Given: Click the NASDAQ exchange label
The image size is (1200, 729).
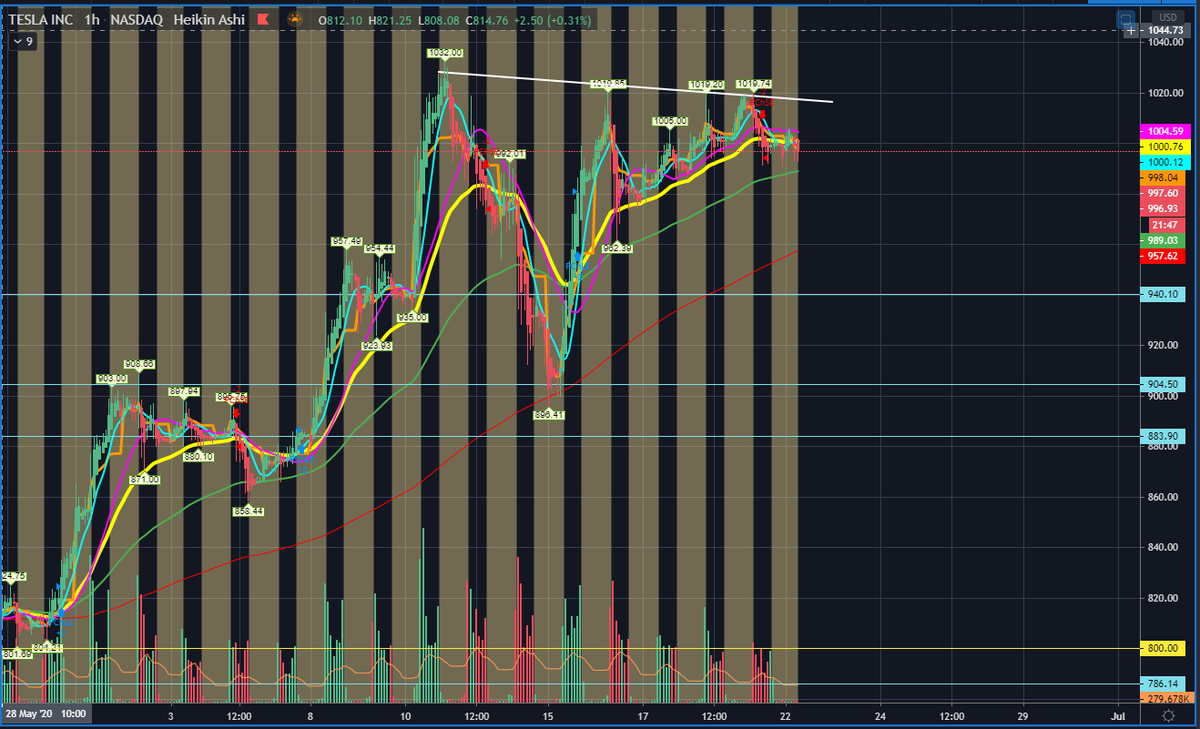Looking at the screenshot, I should click(138, 20).
